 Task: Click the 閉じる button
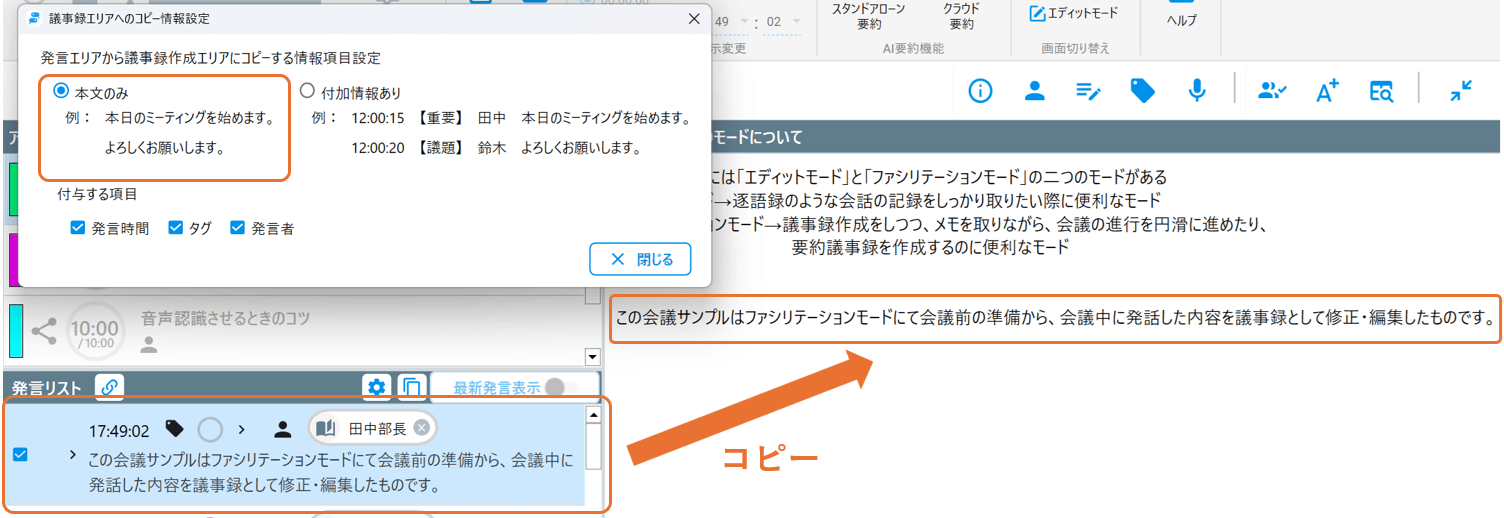[640, 259]
